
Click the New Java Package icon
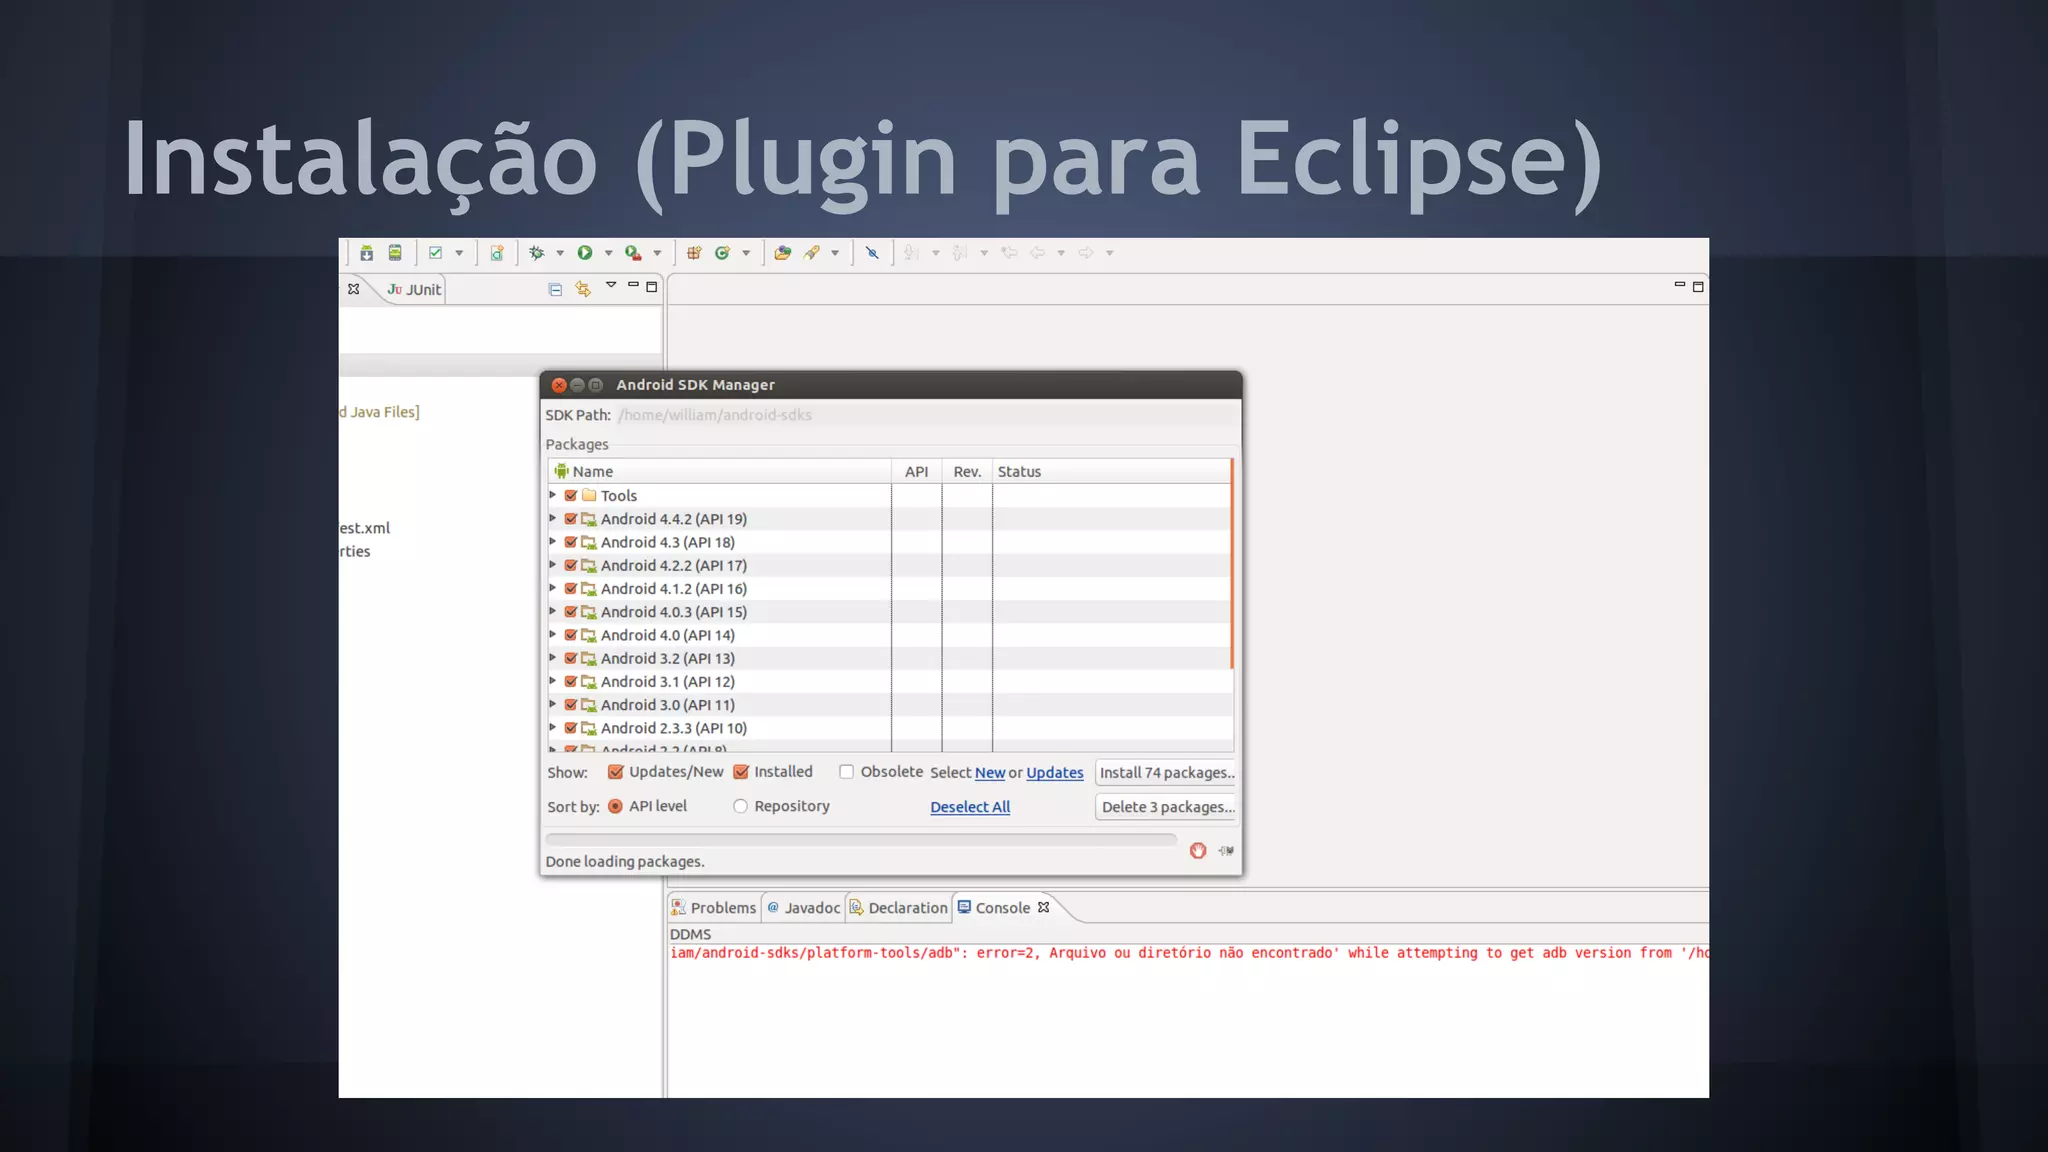coord(694,253)
